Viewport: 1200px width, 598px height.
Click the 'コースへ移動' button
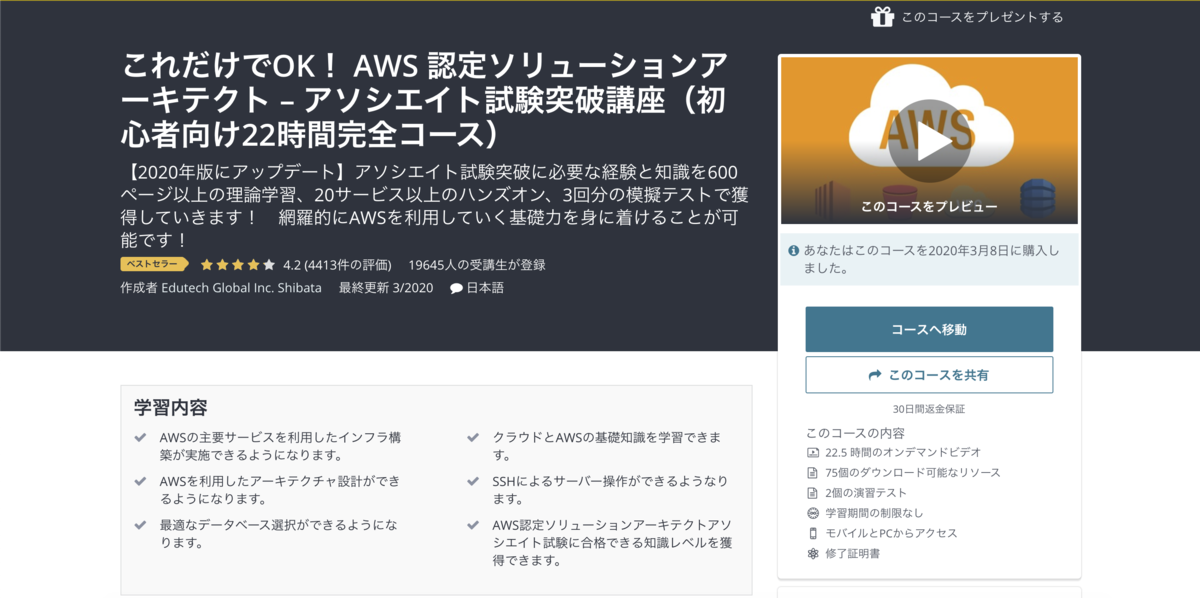[929, 329]
